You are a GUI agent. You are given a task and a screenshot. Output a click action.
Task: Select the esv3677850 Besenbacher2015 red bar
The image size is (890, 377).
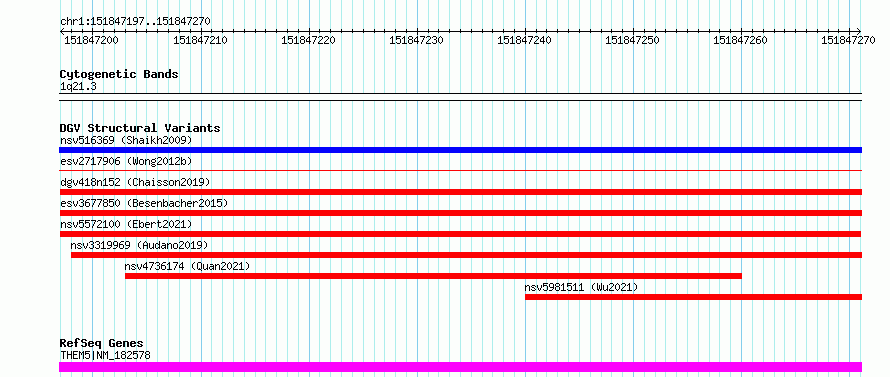tap(460, 213)
